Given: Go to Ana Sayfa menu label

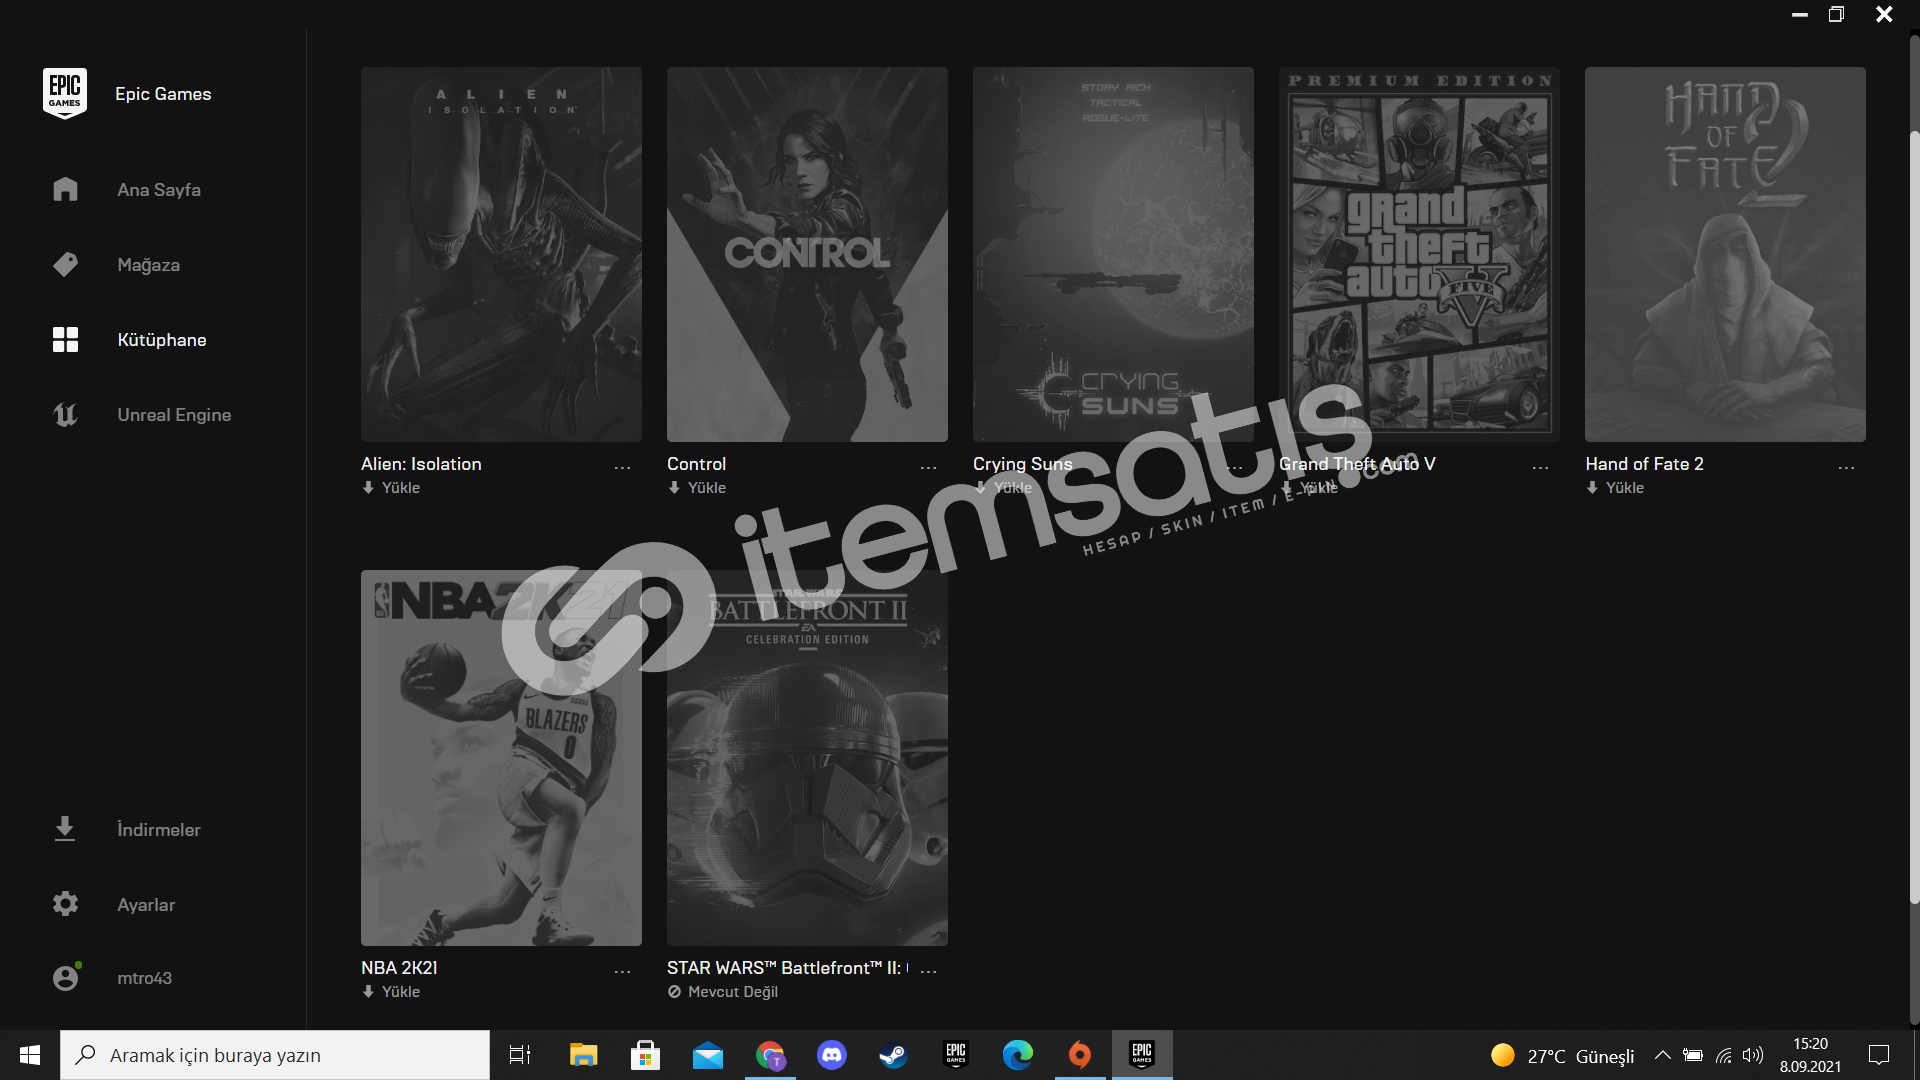Looking at the screenshot, I should point(159,190).
